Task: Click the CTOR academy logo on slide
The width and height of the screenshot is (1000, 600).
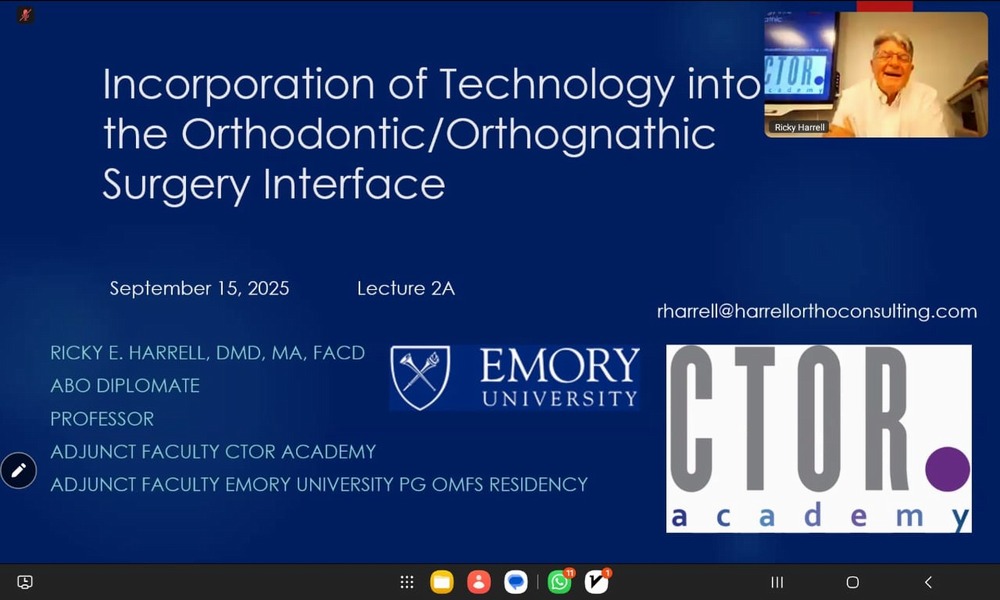Action: (818, 438)
